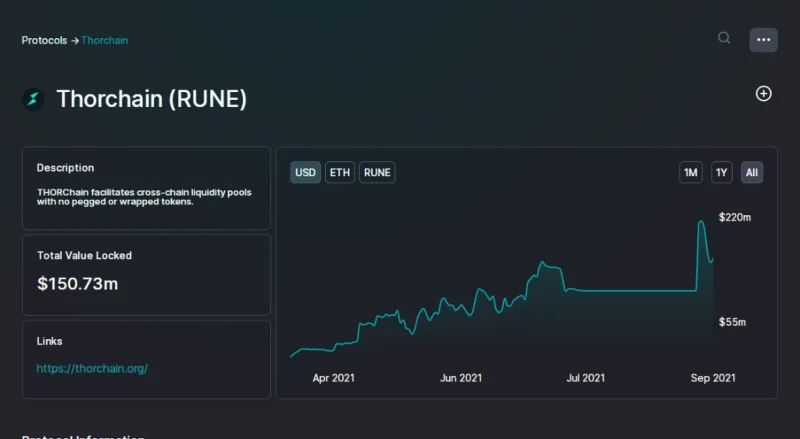Click the Sep 2021 axis label
This screenshot has height=439, width=800.
point(713,378)
